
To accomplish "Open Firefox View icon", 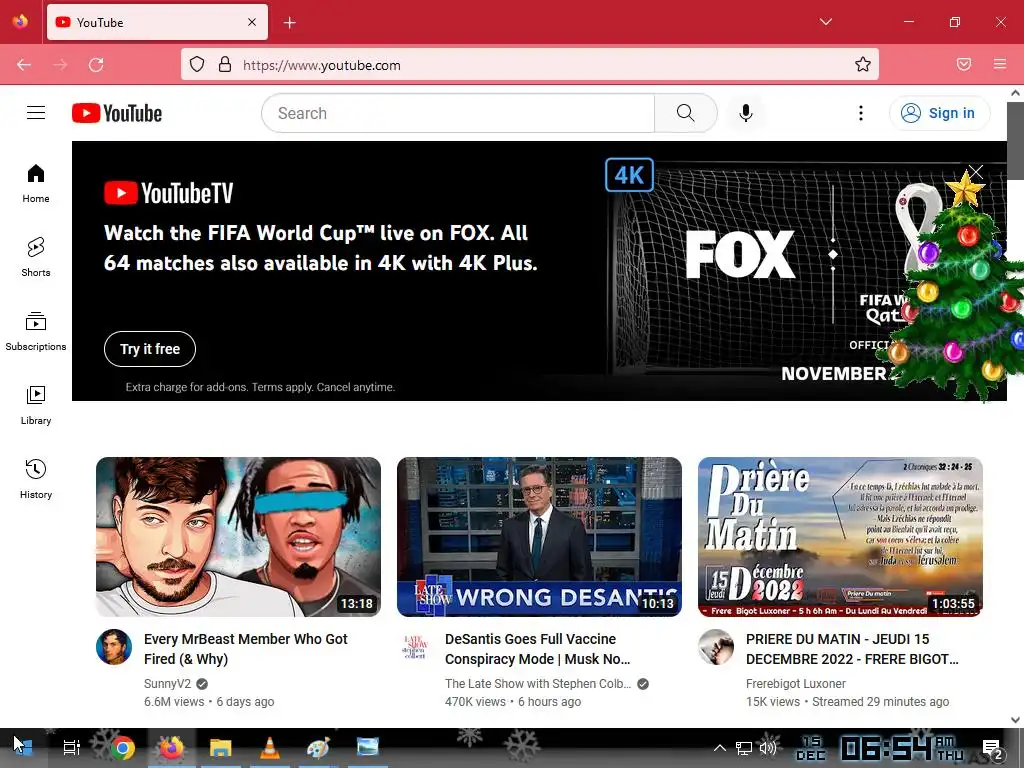I will [20, 22].
